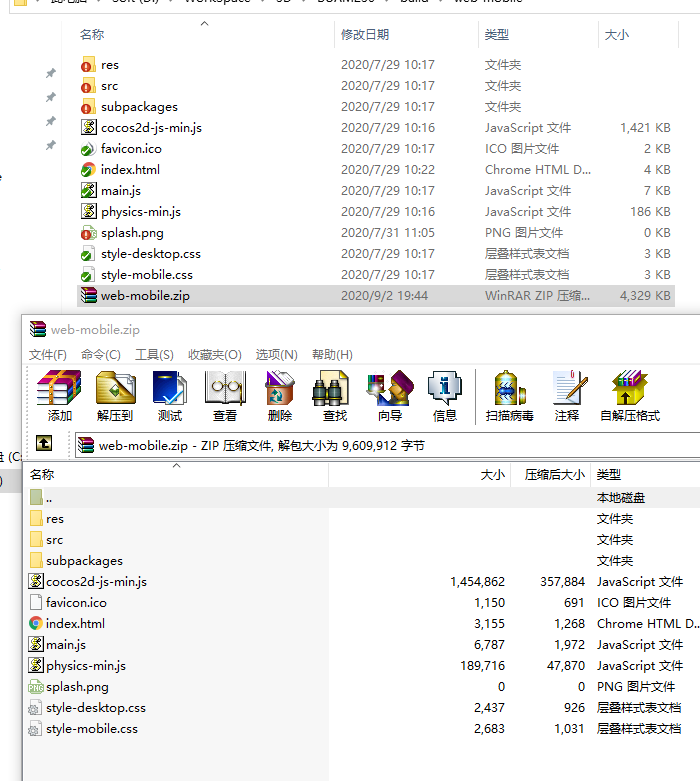
Task: Open the Tools (工具) menu
Action: (x=154, y=355)
